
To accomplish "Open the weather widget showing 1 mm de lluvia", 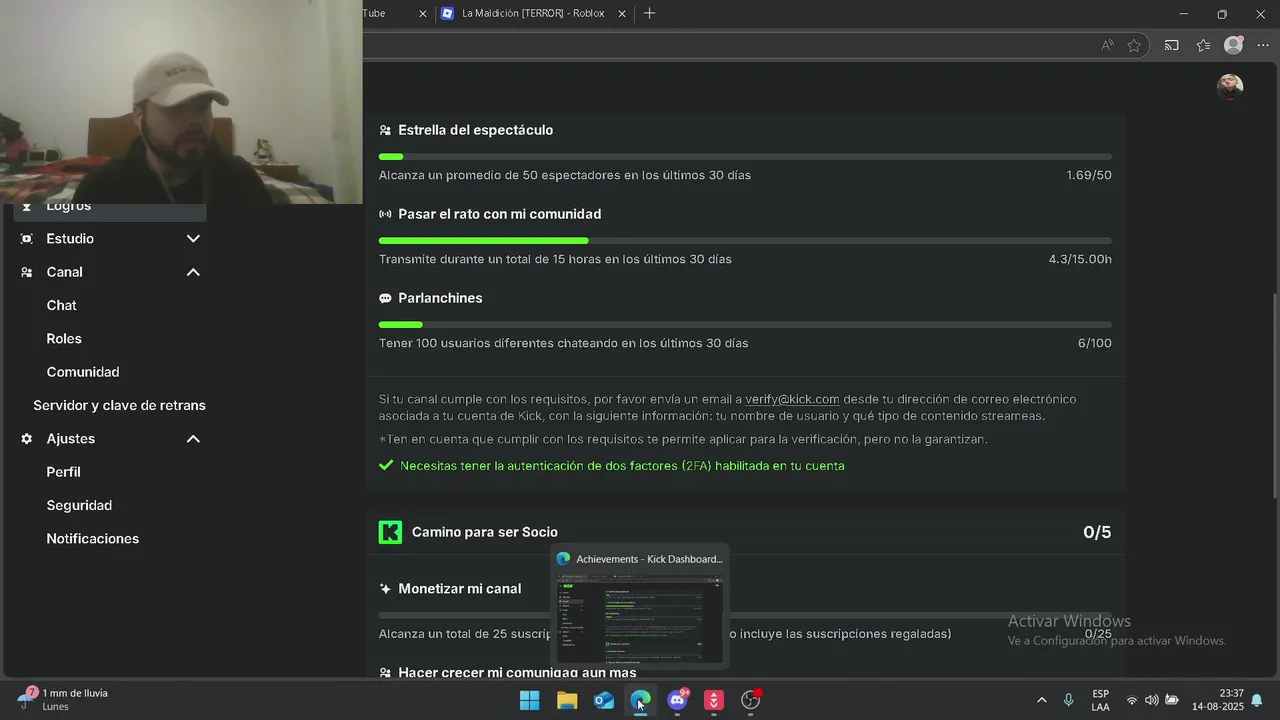I will [63, 699].
